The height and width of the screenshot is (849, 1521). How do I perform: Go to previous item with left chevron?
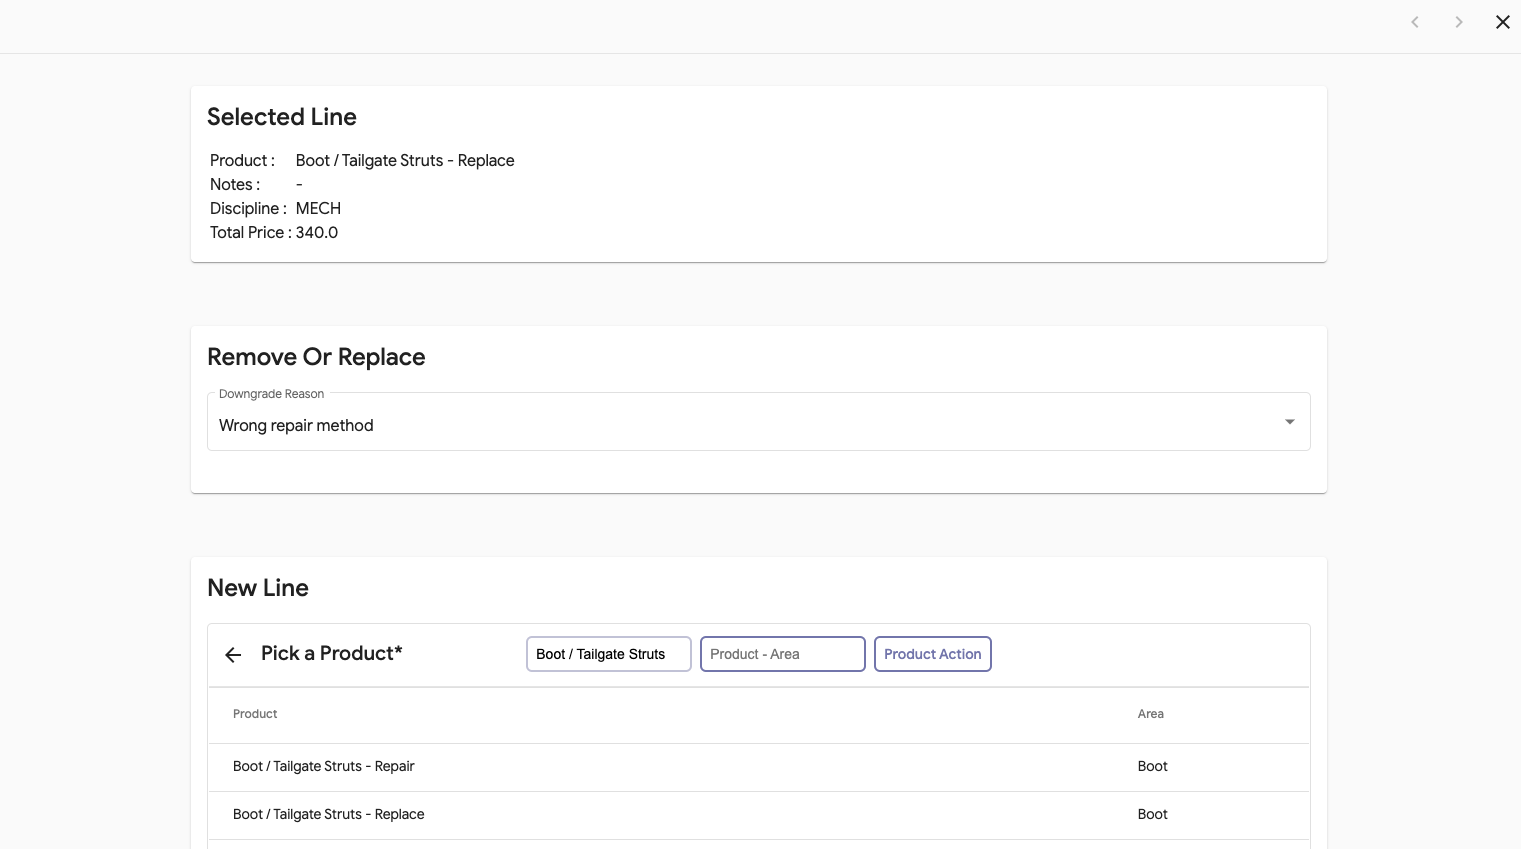tap(1415, 22)
